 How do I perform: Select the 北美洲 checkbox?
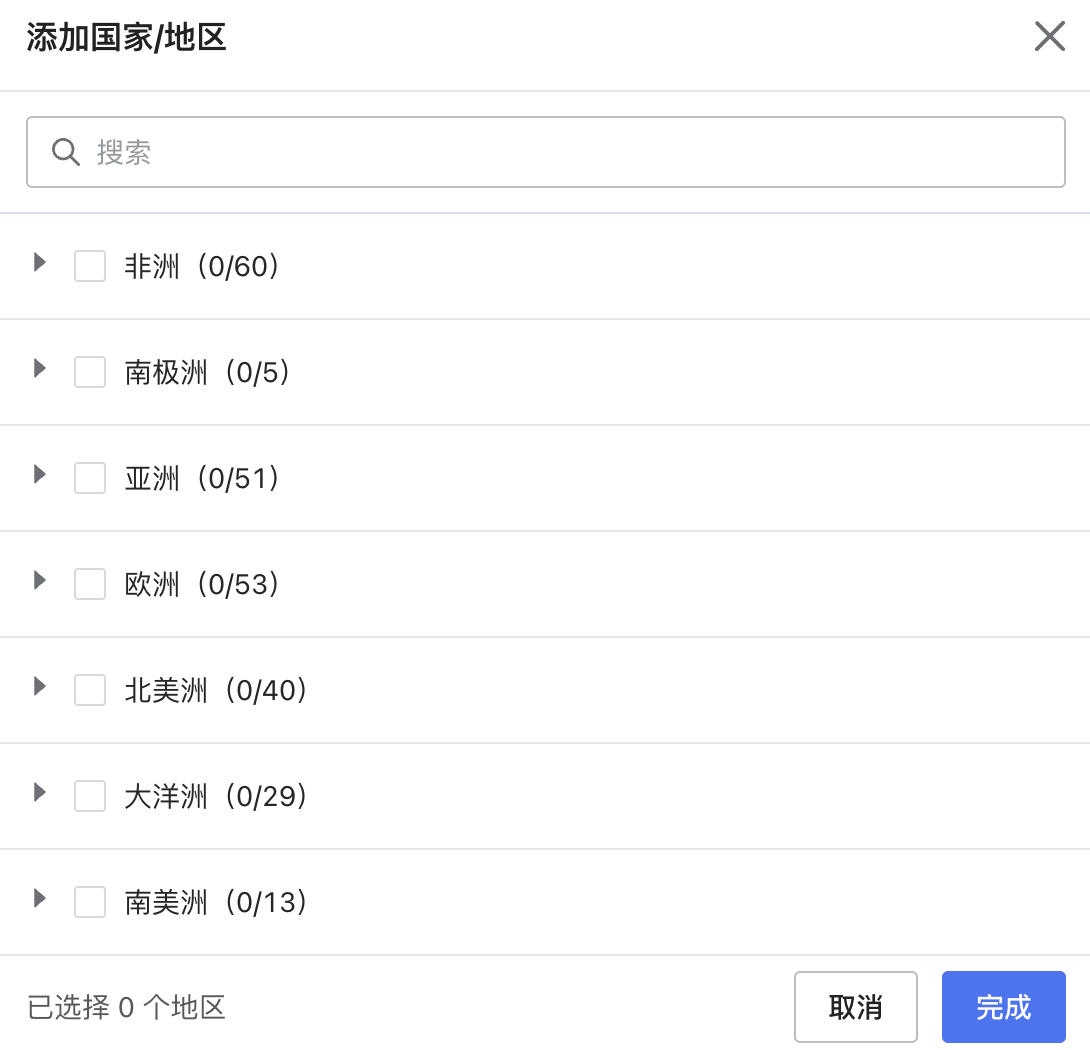pyautogui.click(x=89, y=690)
